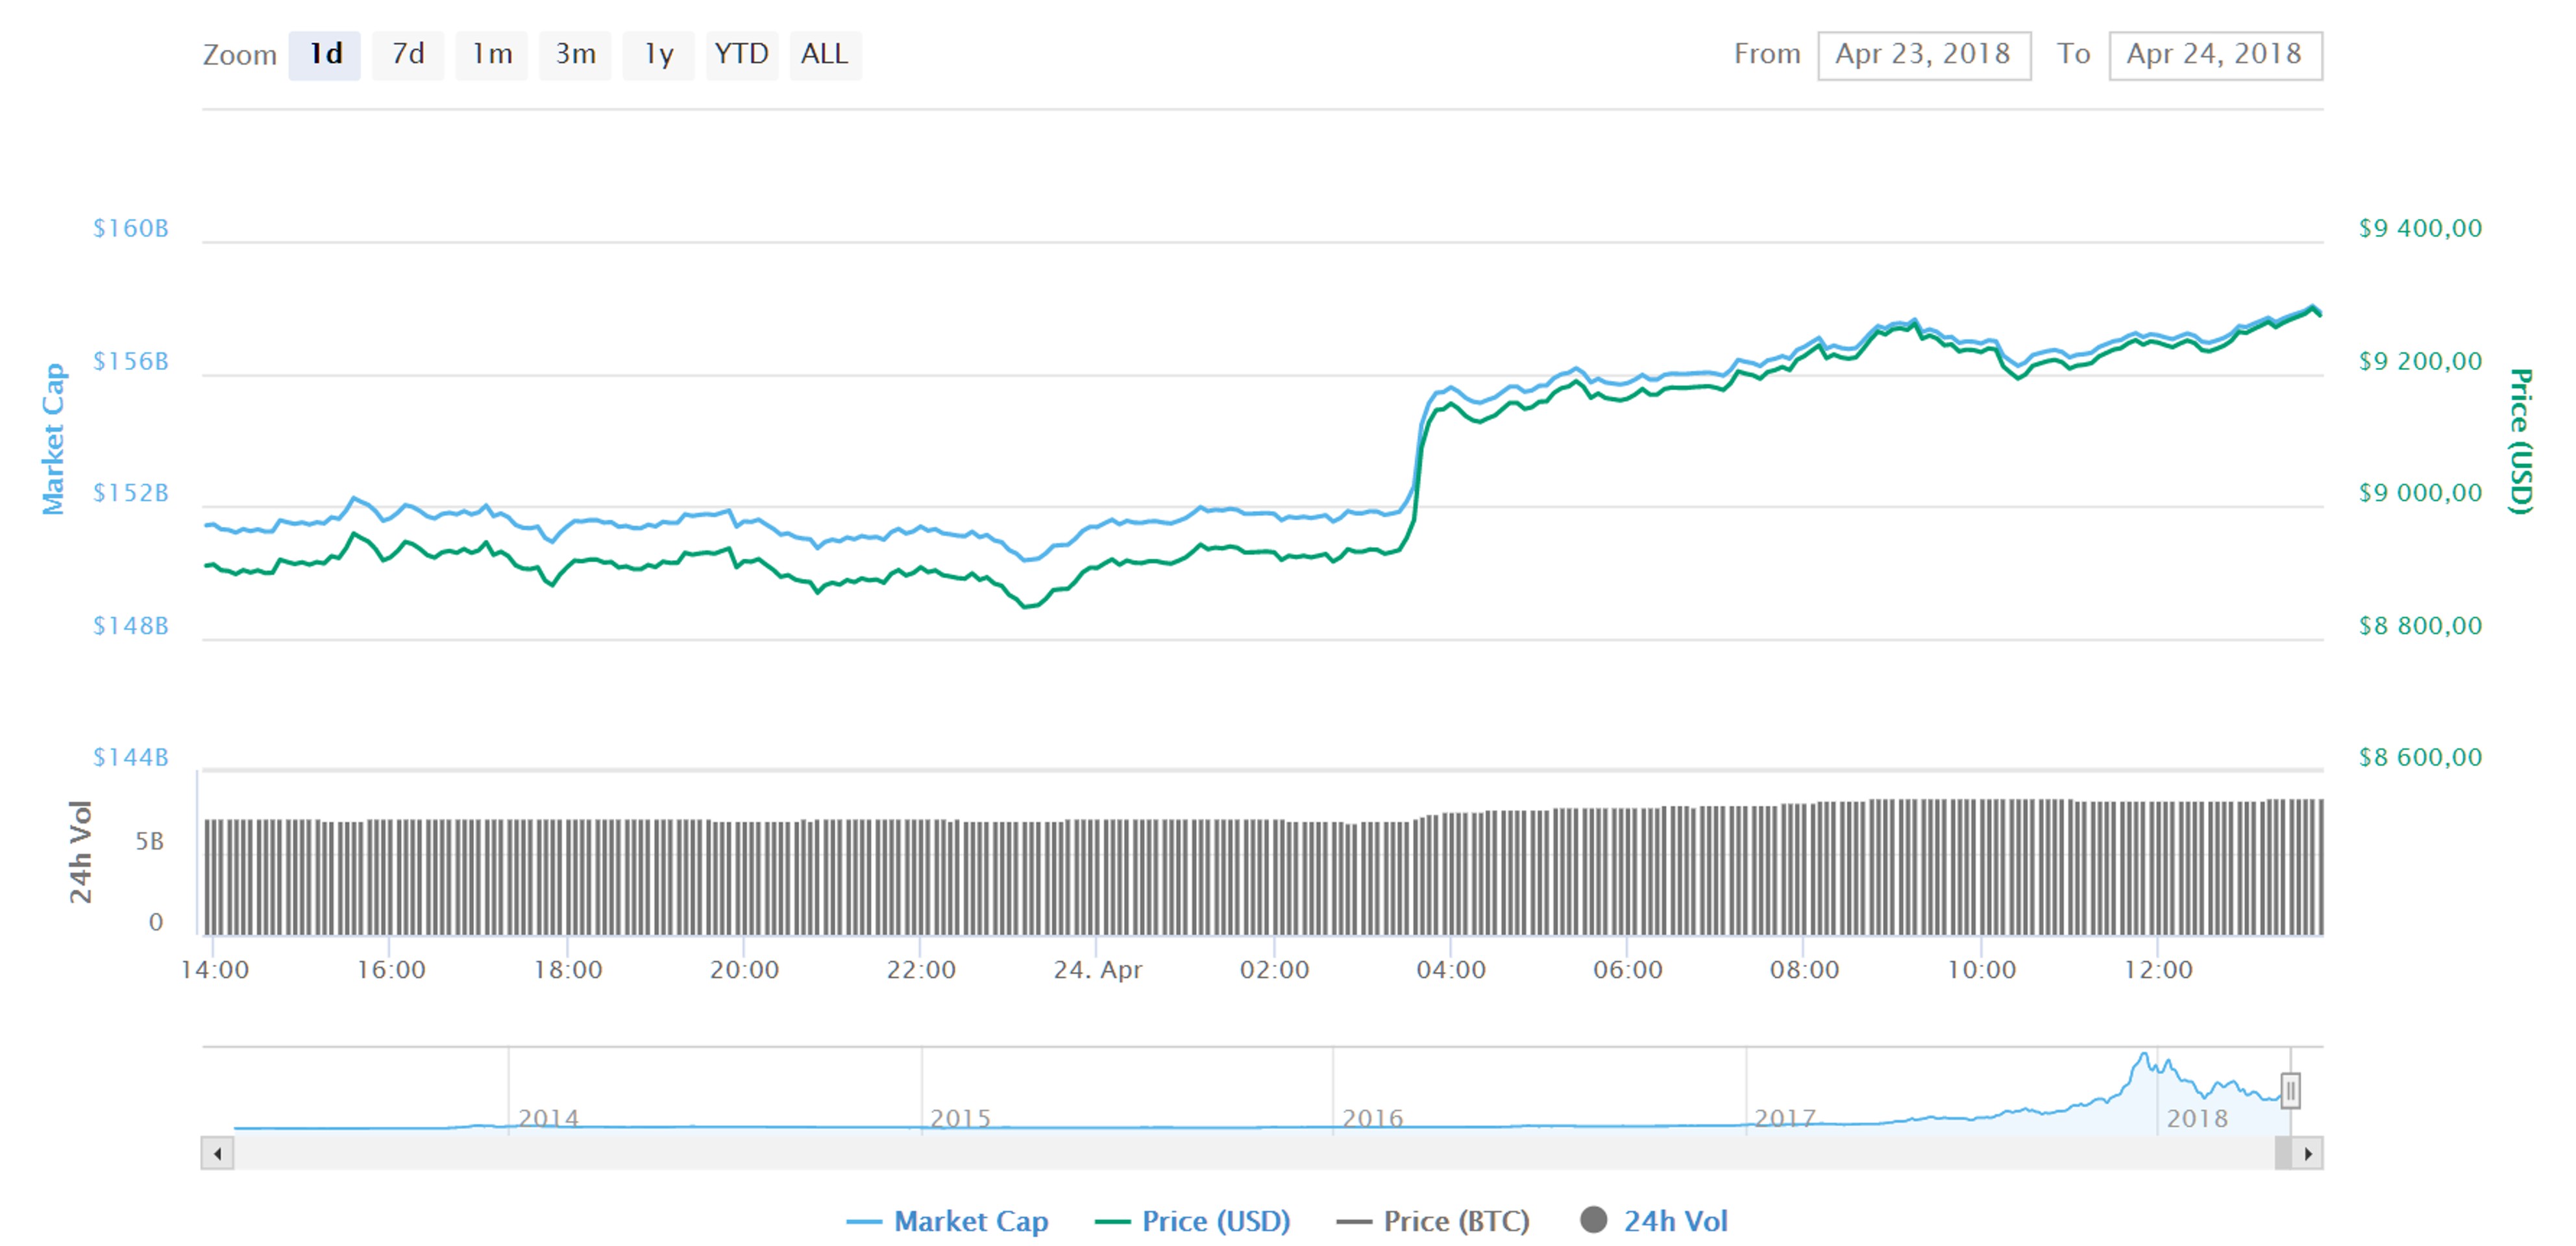Click the 16:00 axis label
This screenshot has width=2576, height=1246.
(391, 969)
